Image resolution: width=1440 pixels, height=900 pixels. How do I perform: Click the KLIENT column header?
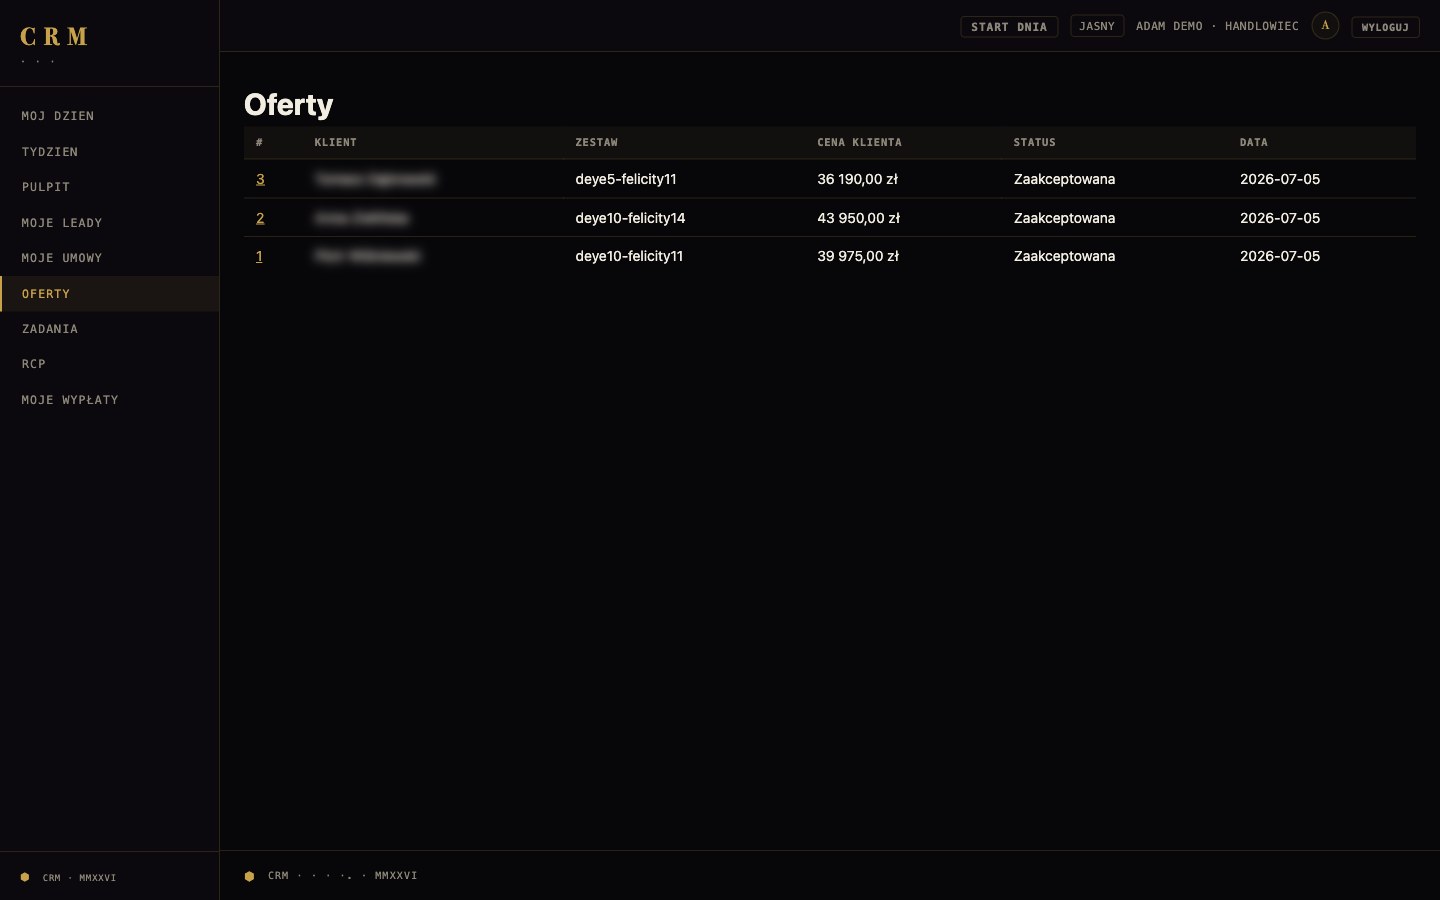[335, 142]
